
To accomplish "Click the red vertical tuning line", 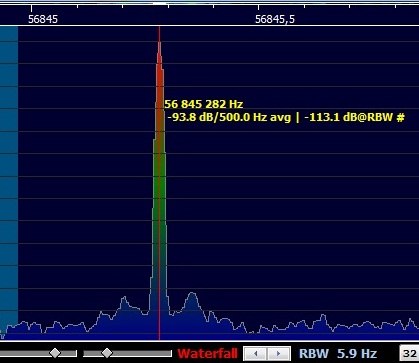I will click(x=159, y=183).
